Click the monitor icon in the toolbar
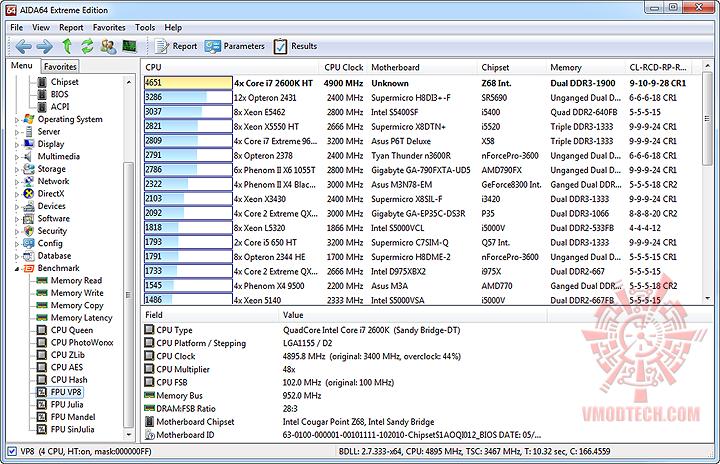Image resolution: width=720 pixels, height=464 pixels. (129, 46)
